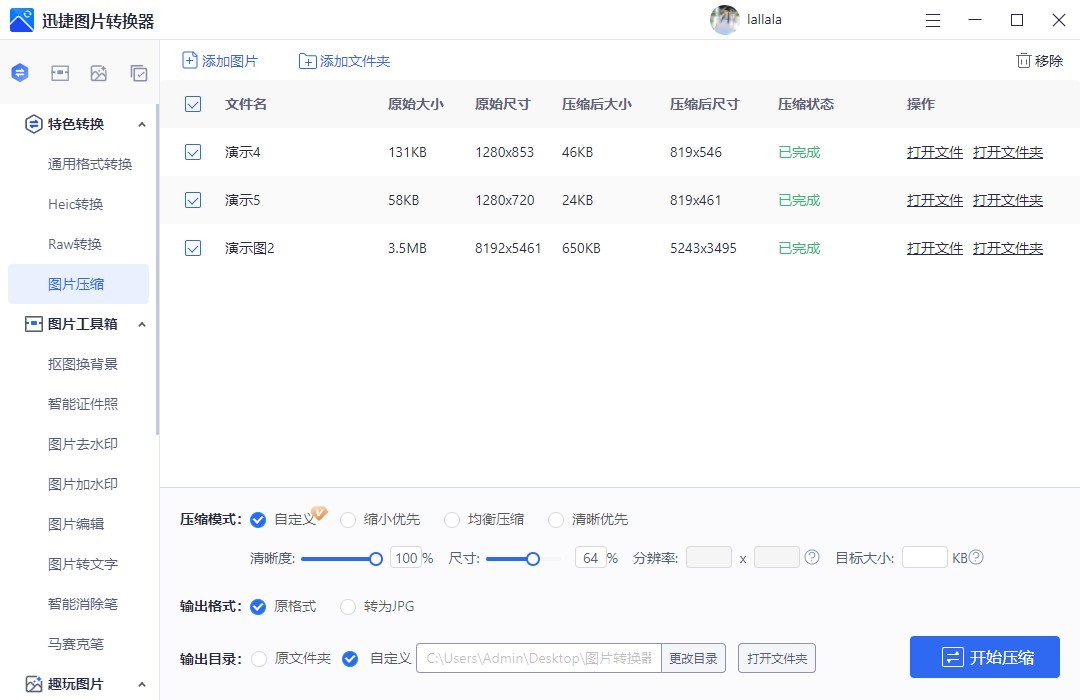Switch to the Heic转换 tab
The width and height of the screenshot is (1080, 700).
77,203
